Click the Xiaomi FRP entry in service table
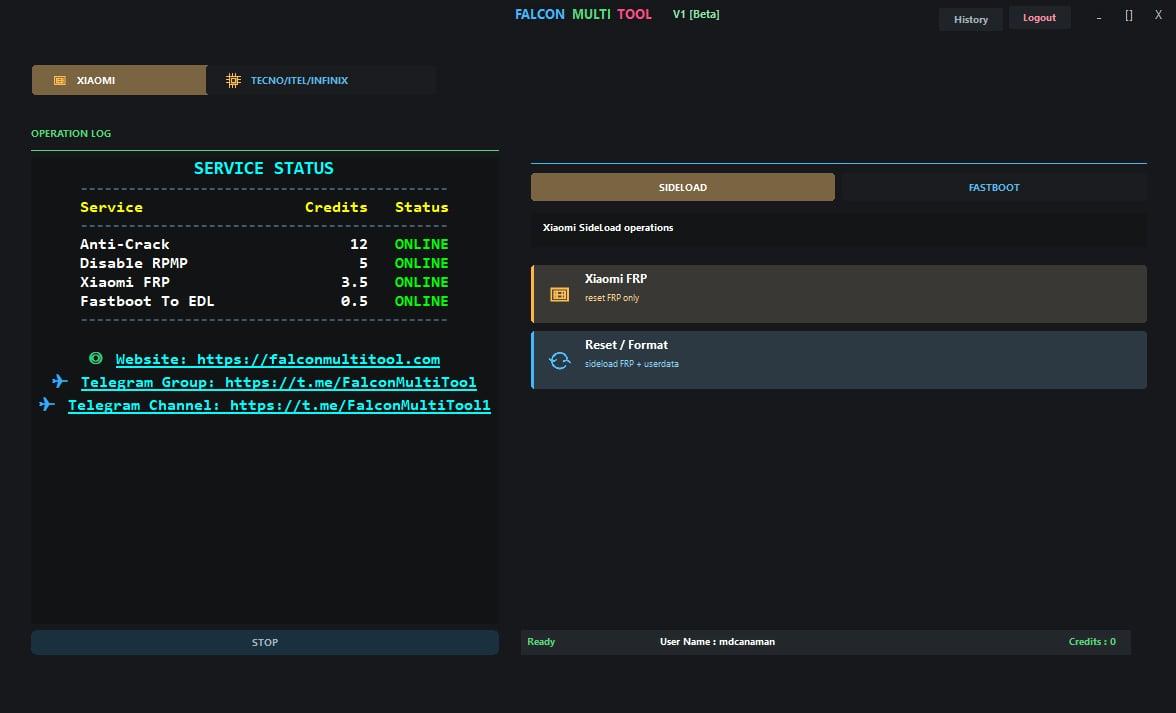Image resolution: width=1176 pixels, height=713 pixels. click(124, 283)
